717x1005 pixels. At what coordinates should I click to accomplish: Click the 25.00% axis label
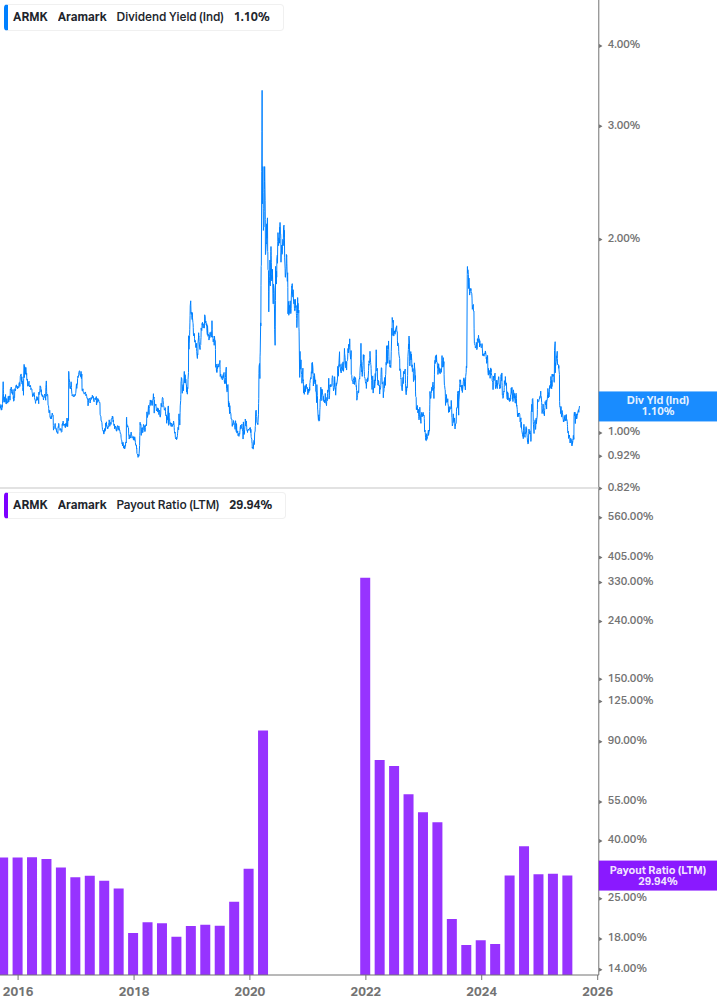pyautogui.click(x=627, y=897)
